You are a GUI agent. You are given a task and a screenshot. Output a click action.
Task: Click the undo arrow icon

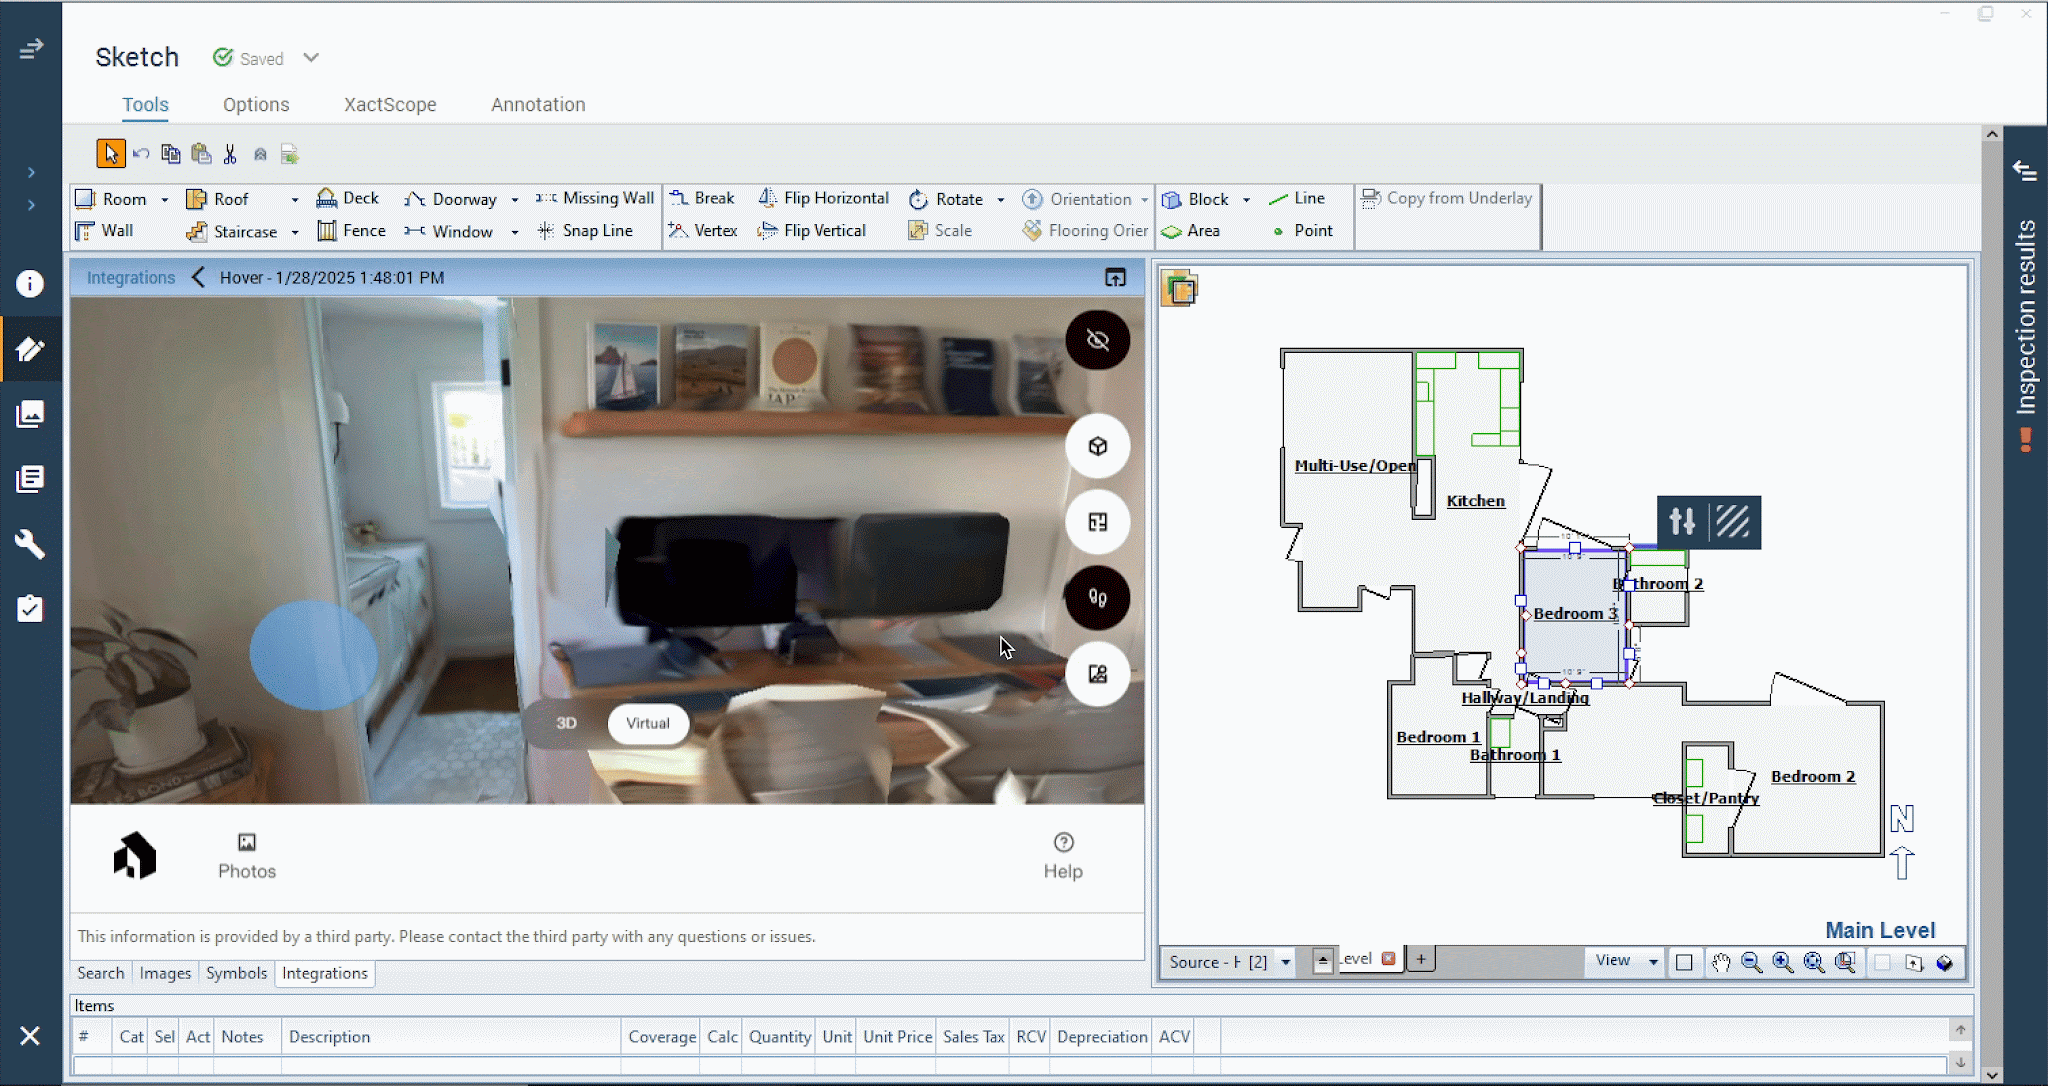point(141,154)
